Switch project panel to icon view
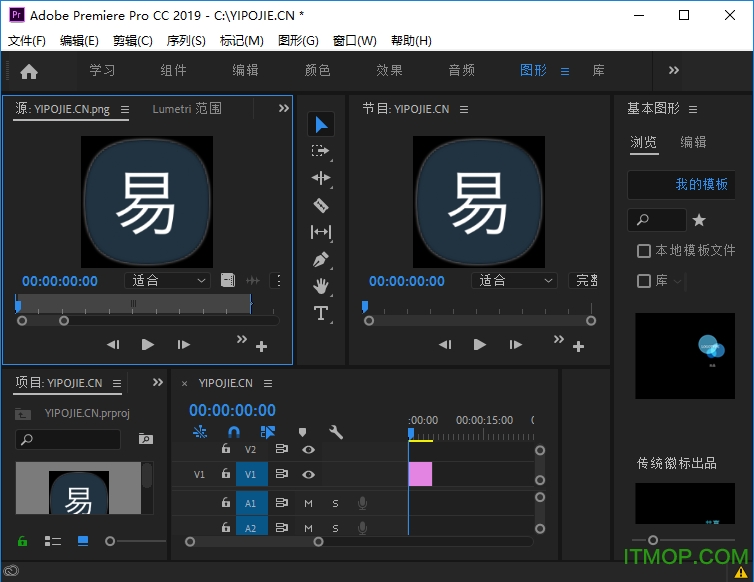The image size is (754, 582). [x=83, y=541]
